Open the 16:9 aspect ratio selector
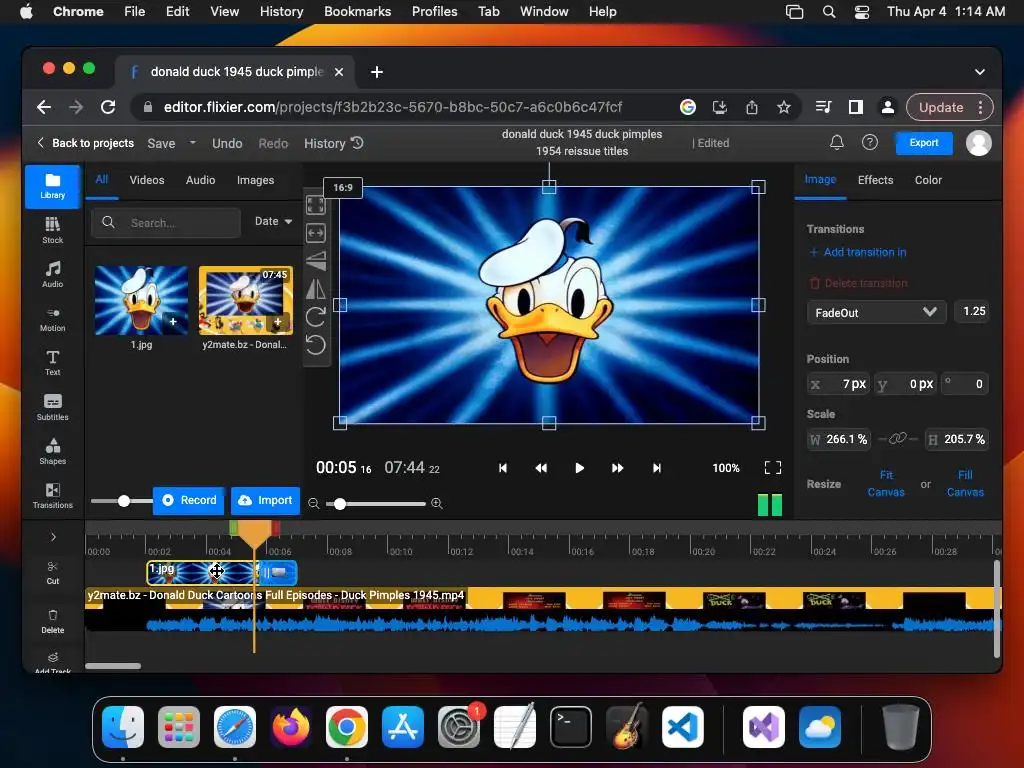1024x768 pixels. click(343, 187)
